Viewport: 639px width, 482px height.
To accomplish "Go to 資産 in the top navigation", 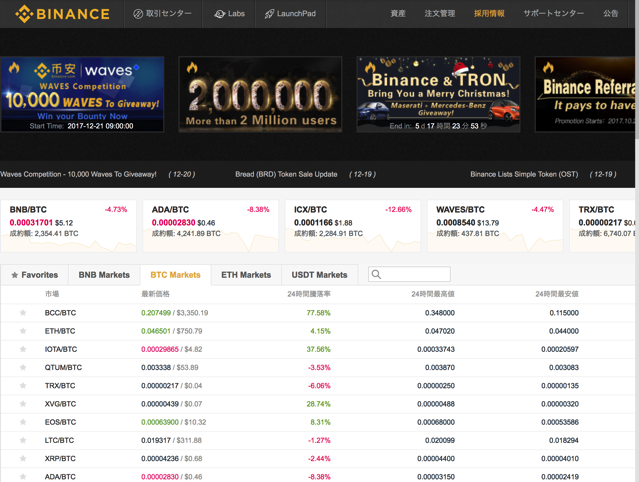I will click(x=398, y=14).
